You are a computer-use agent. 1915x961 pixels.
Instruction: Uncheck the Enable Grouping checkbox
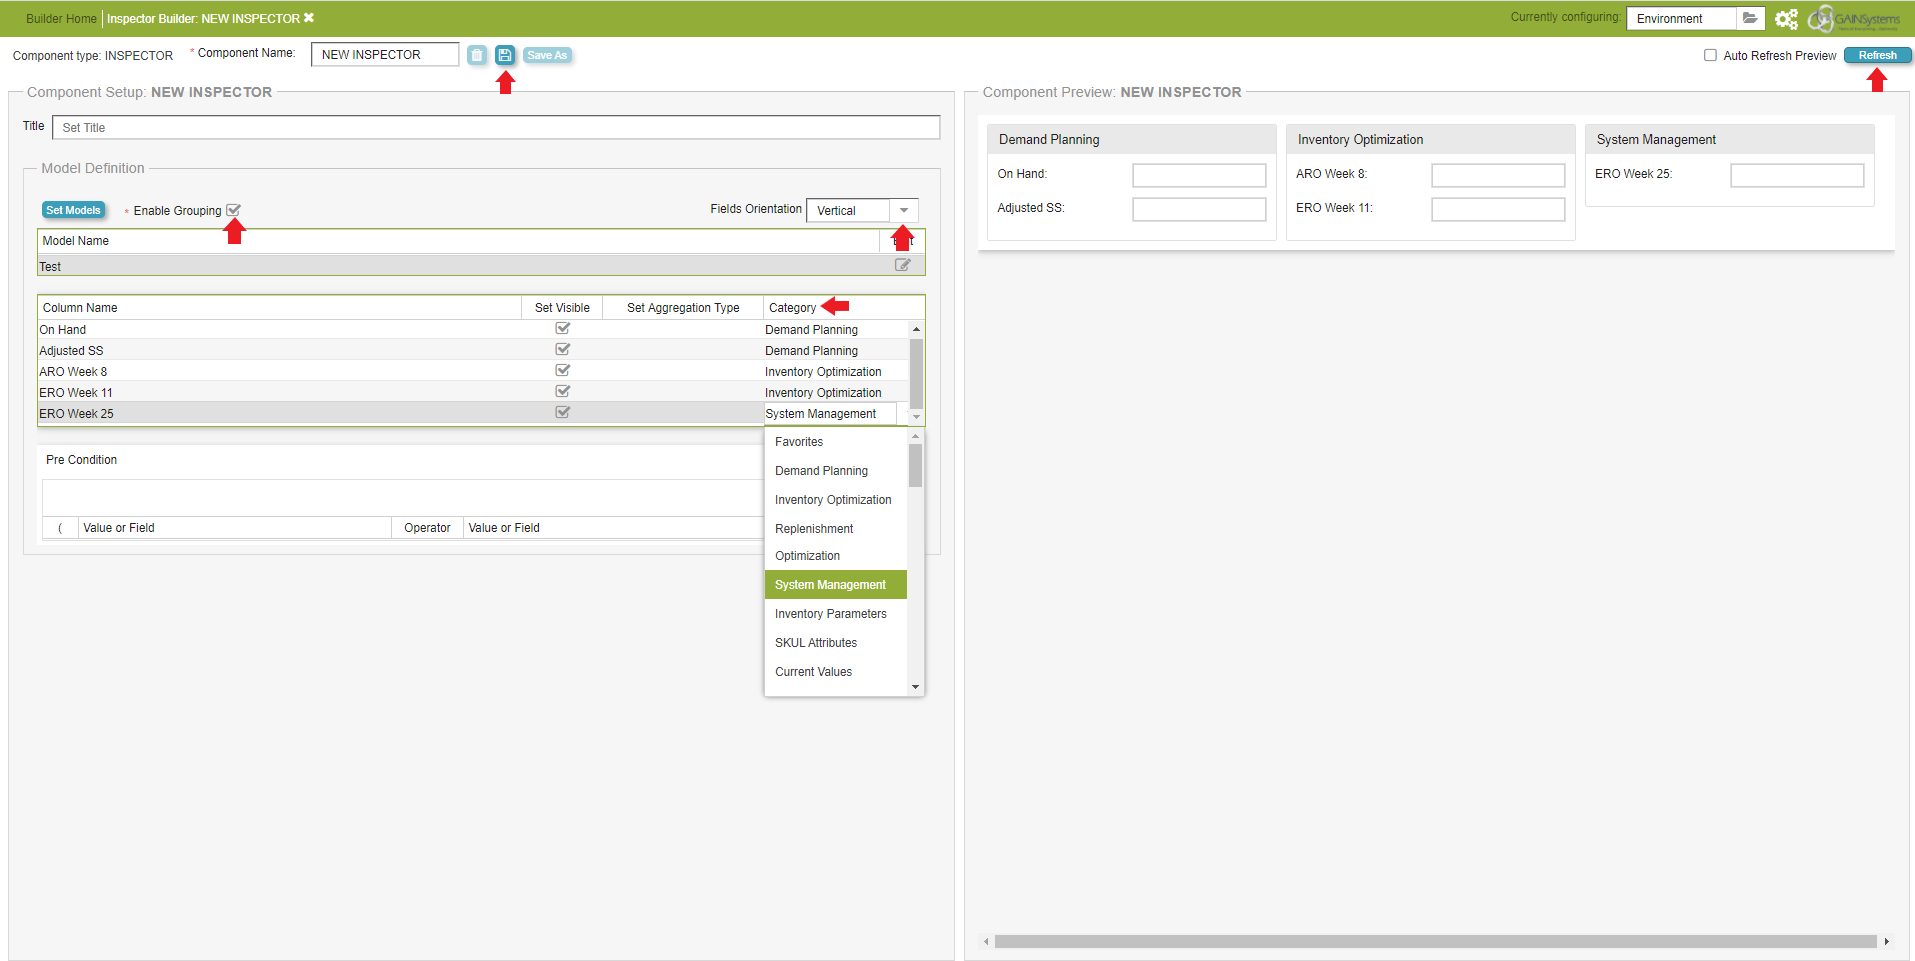point(233,210)
